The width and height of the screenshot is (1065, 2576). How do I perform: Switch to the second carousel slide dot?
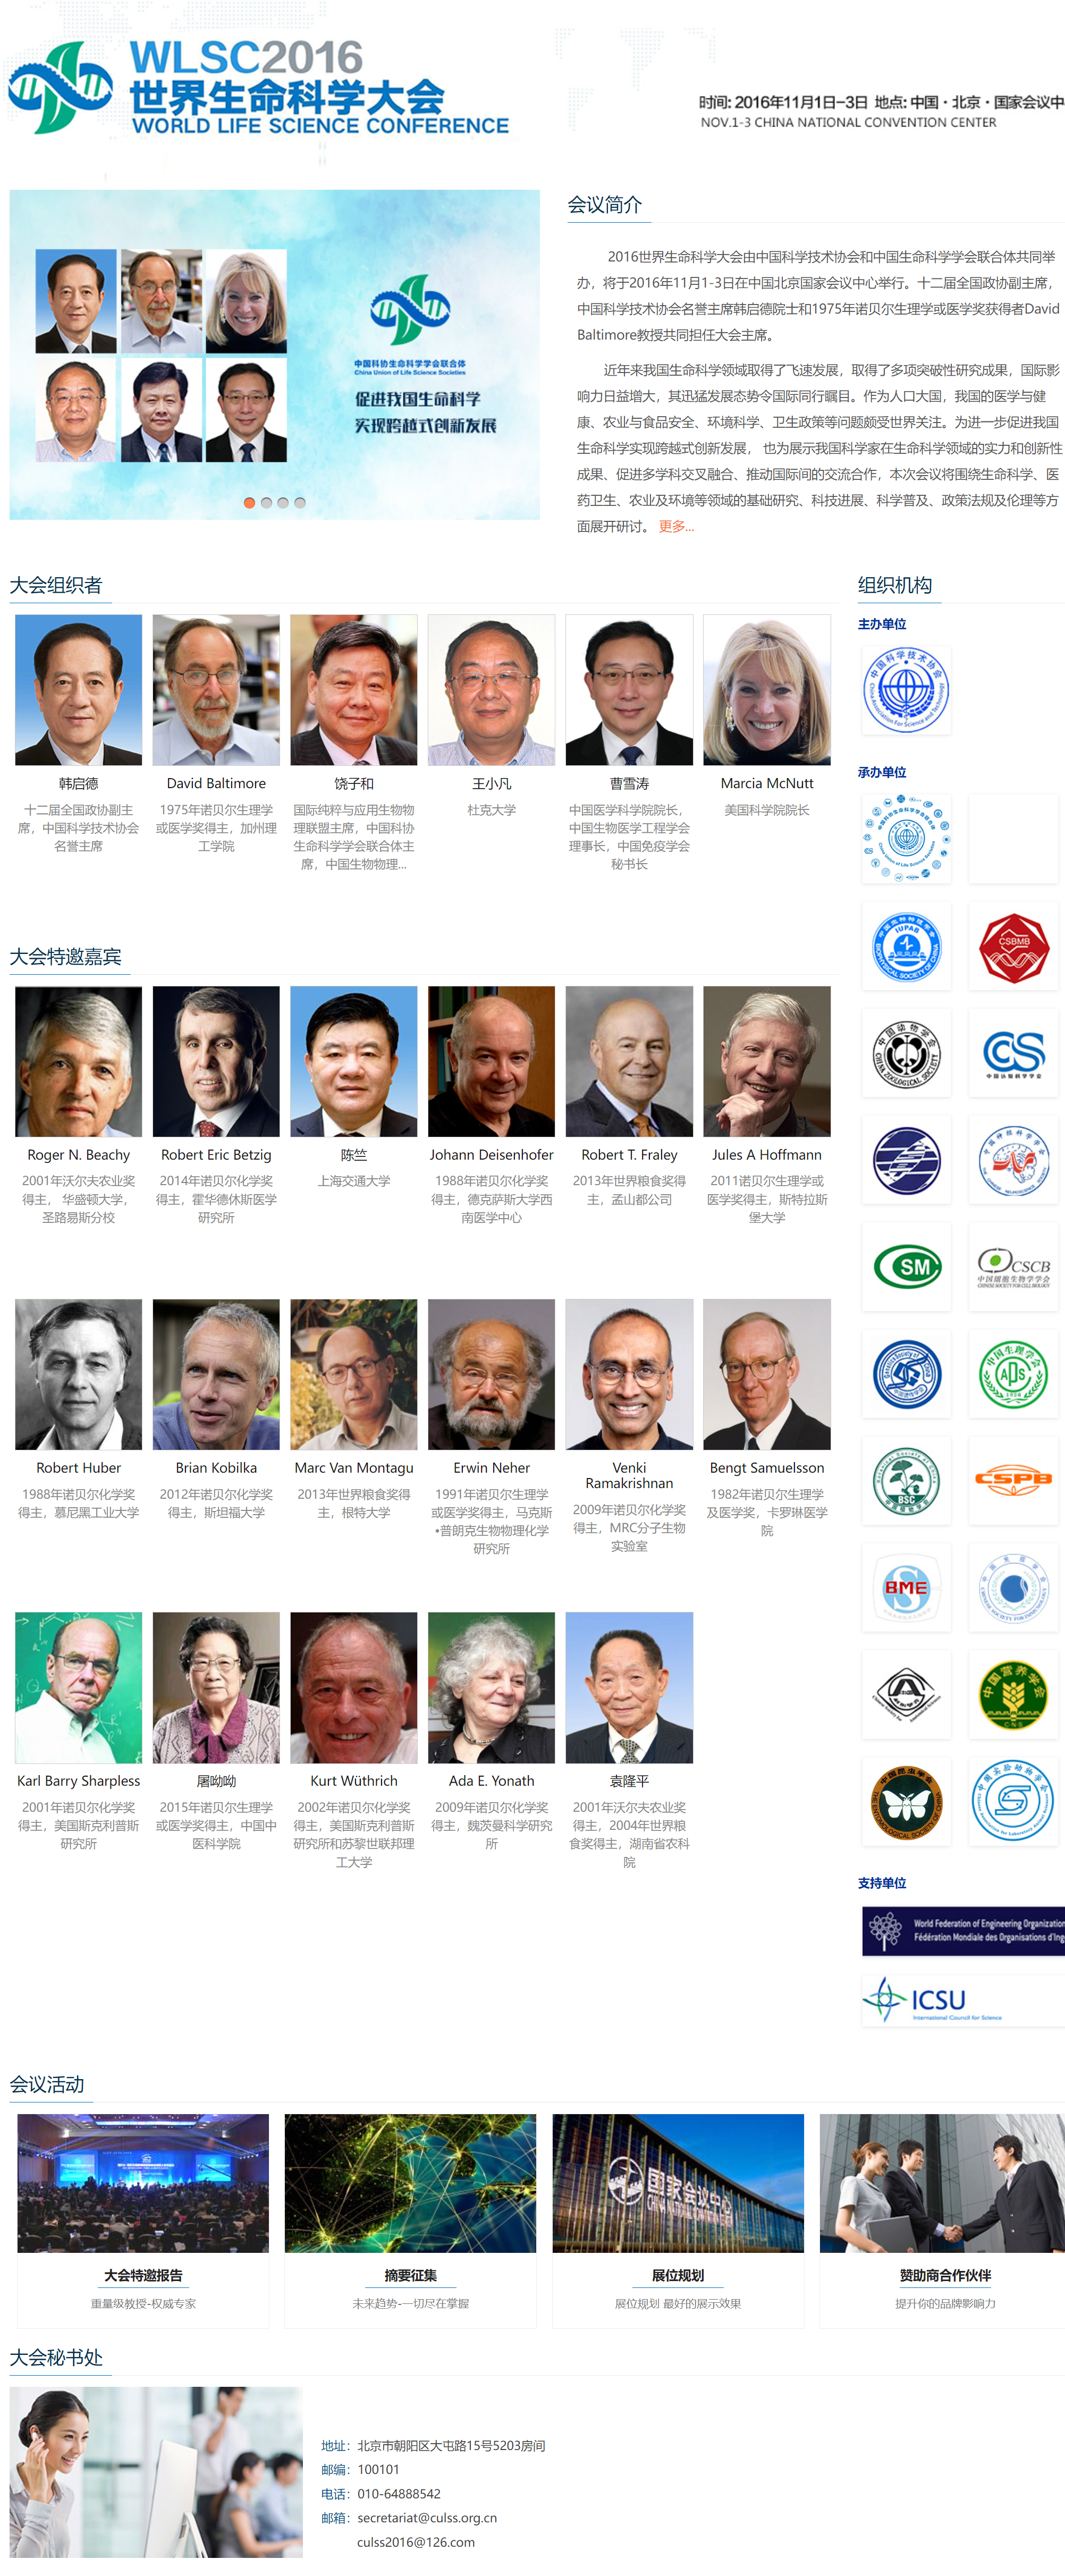(x=266, y=503)
